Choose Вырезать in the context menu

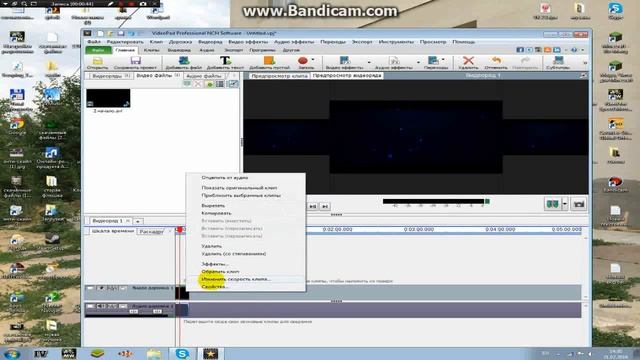tap(213, 206)
